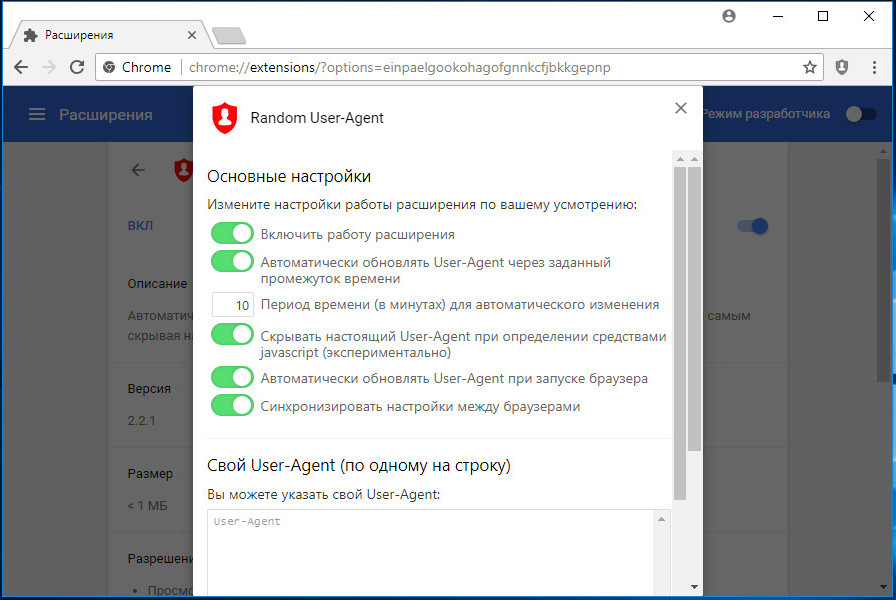The image size is (896, 600).
Task: Click the red shield logo in dialog header
Action: [x=225, y=118]
